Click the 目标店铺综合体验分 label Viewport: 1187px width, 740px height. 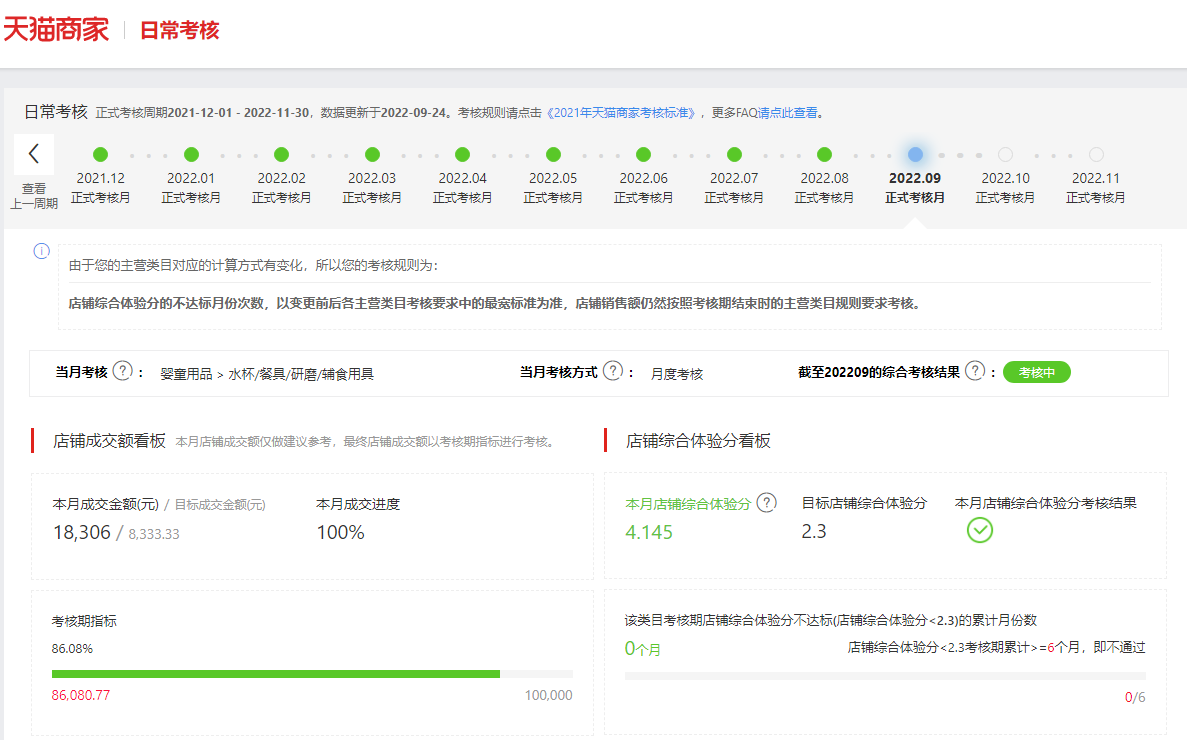coord(865,503)
